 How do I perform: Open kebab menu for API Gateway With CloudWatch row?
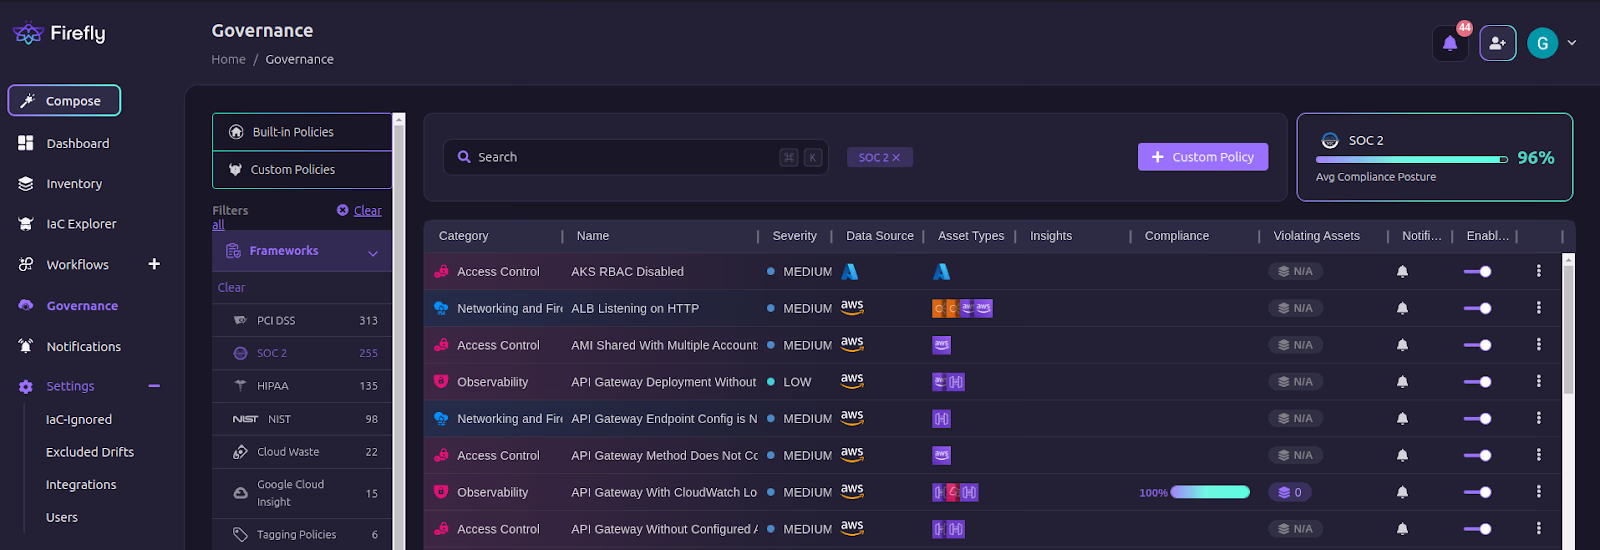[1538, 492]
